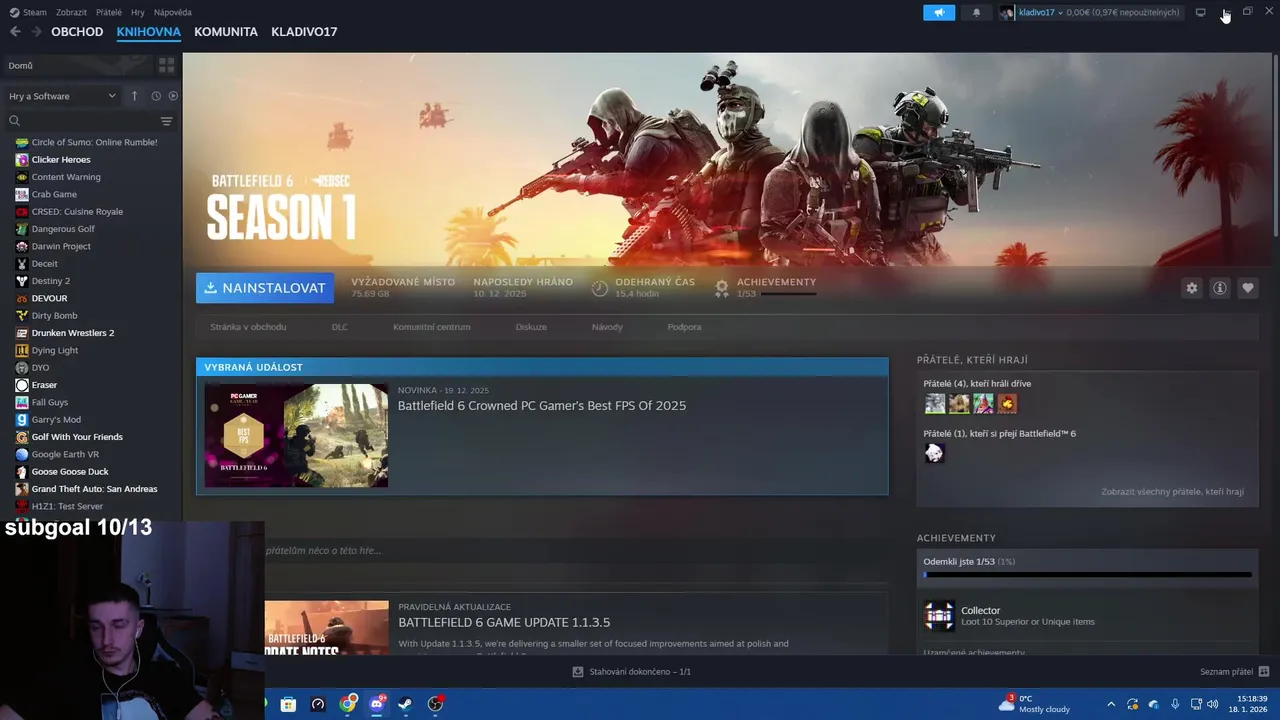This screenshot has height=720, width=1280.
Task: Click Zobrazit všechny přátele, kteří hrají
Action: [1172, 492]
